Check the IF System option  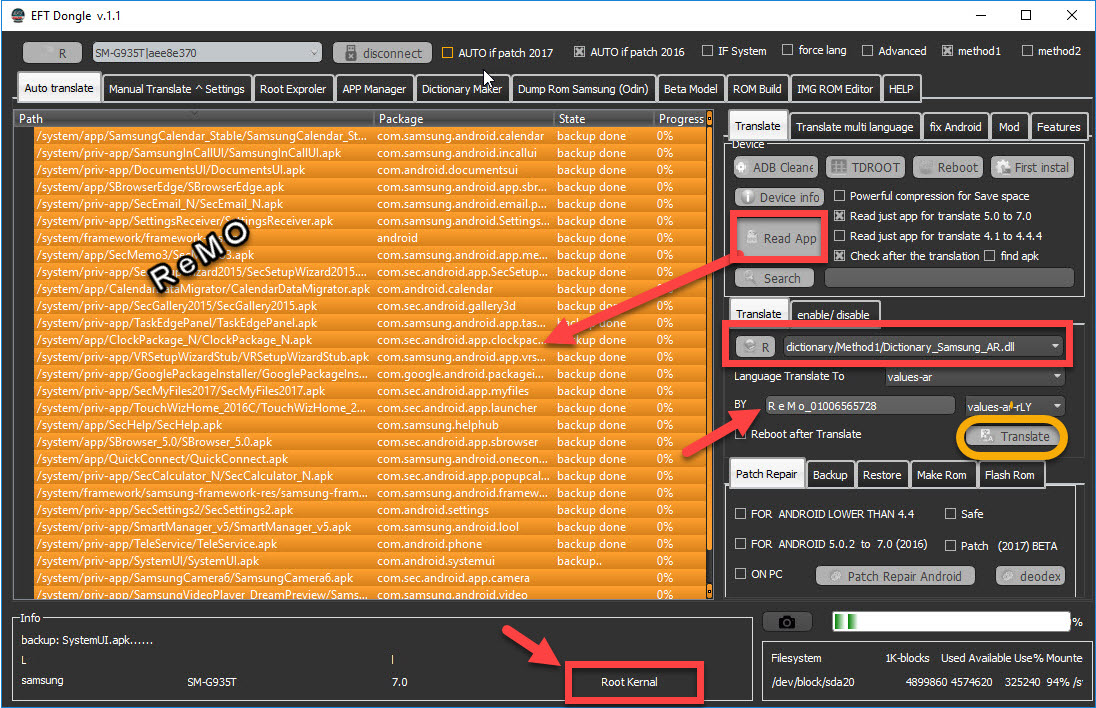[x=707, y=50]
